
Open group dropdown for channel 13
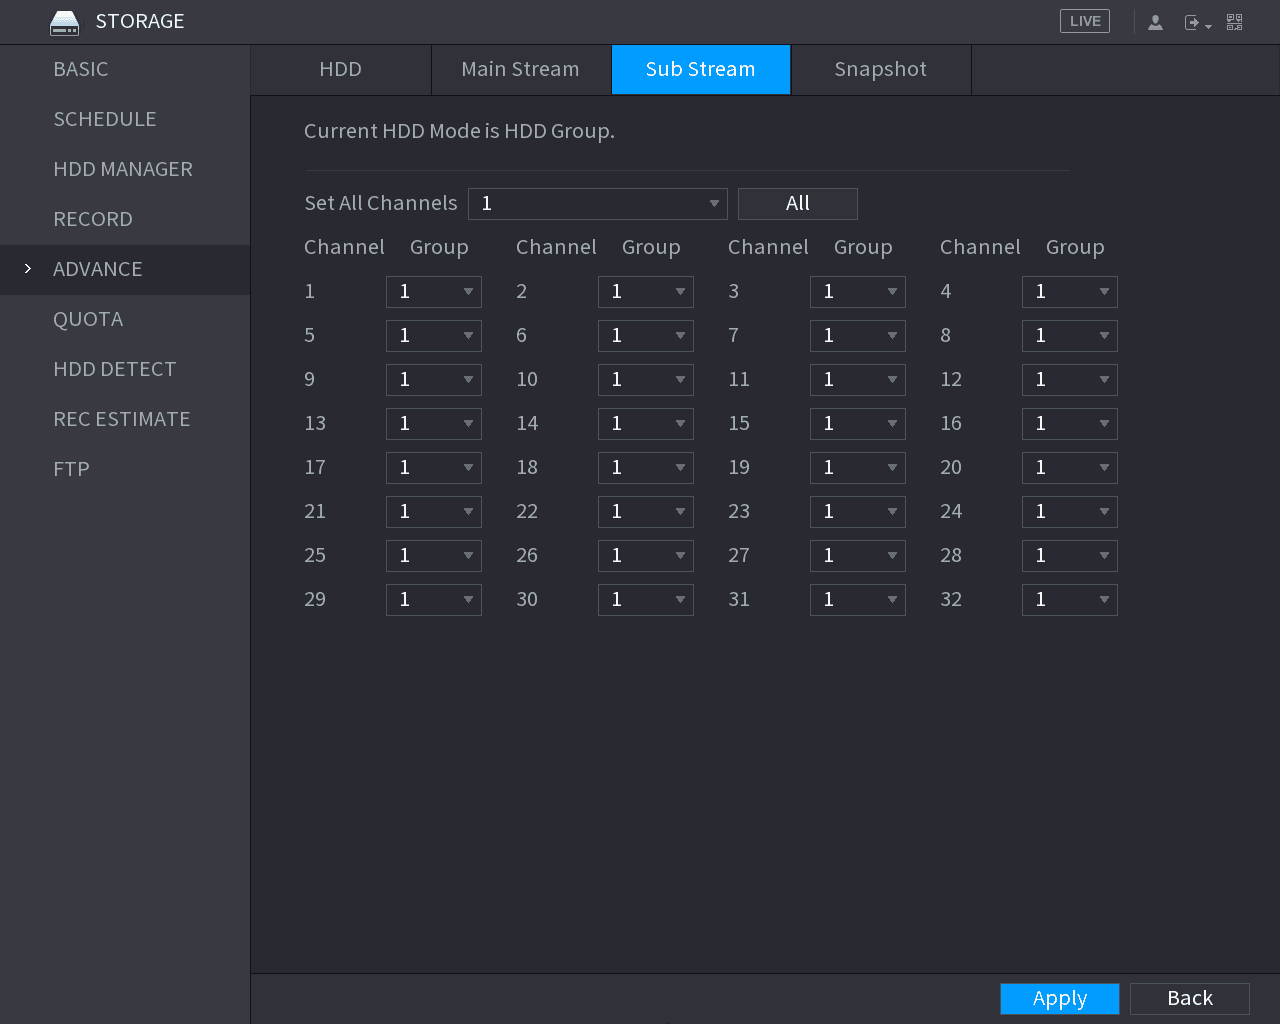434,424
